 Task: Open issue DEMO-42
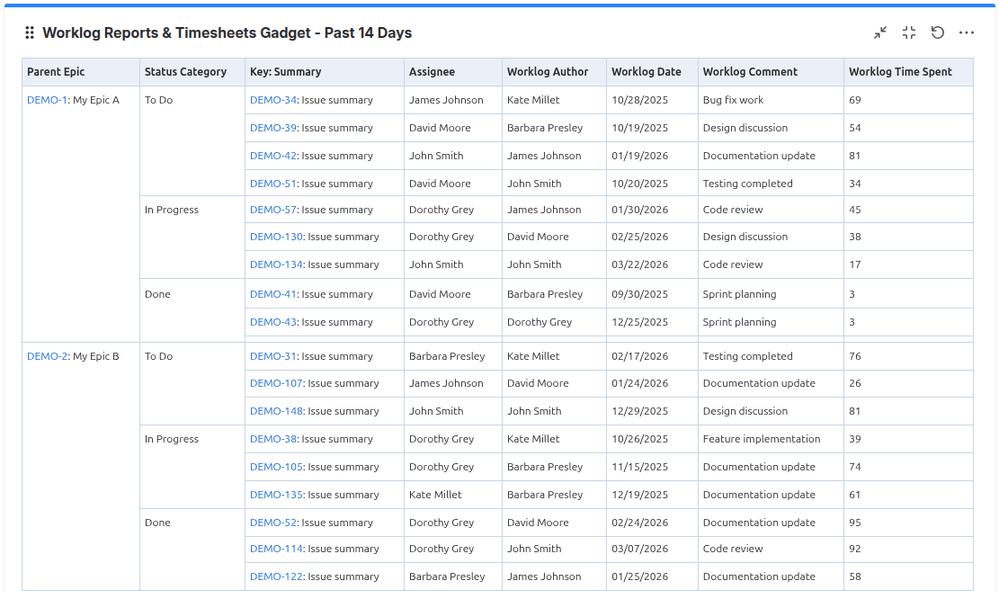point(273,156)
